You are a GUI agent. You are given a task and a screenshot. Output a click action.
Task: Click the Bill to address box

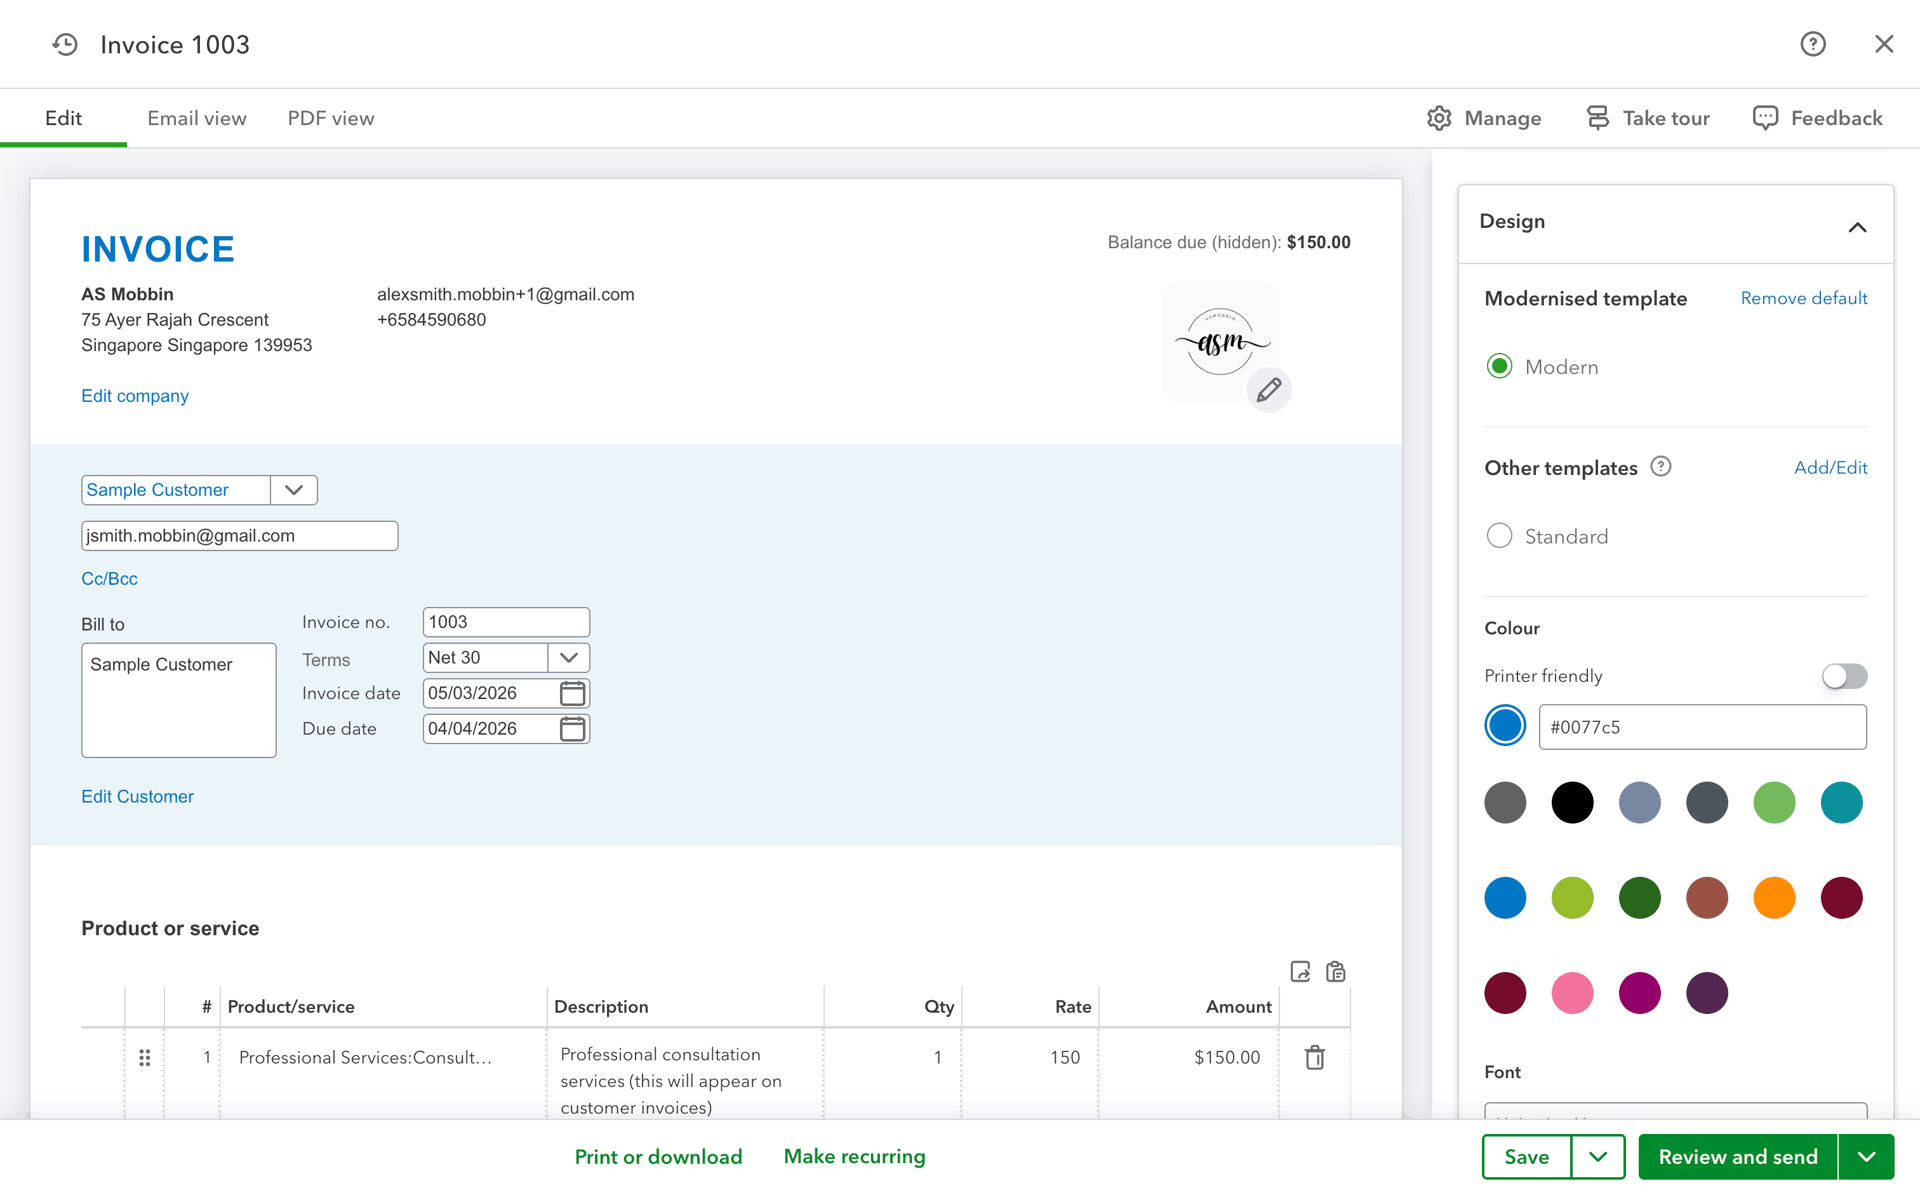(x=179, y=700)
